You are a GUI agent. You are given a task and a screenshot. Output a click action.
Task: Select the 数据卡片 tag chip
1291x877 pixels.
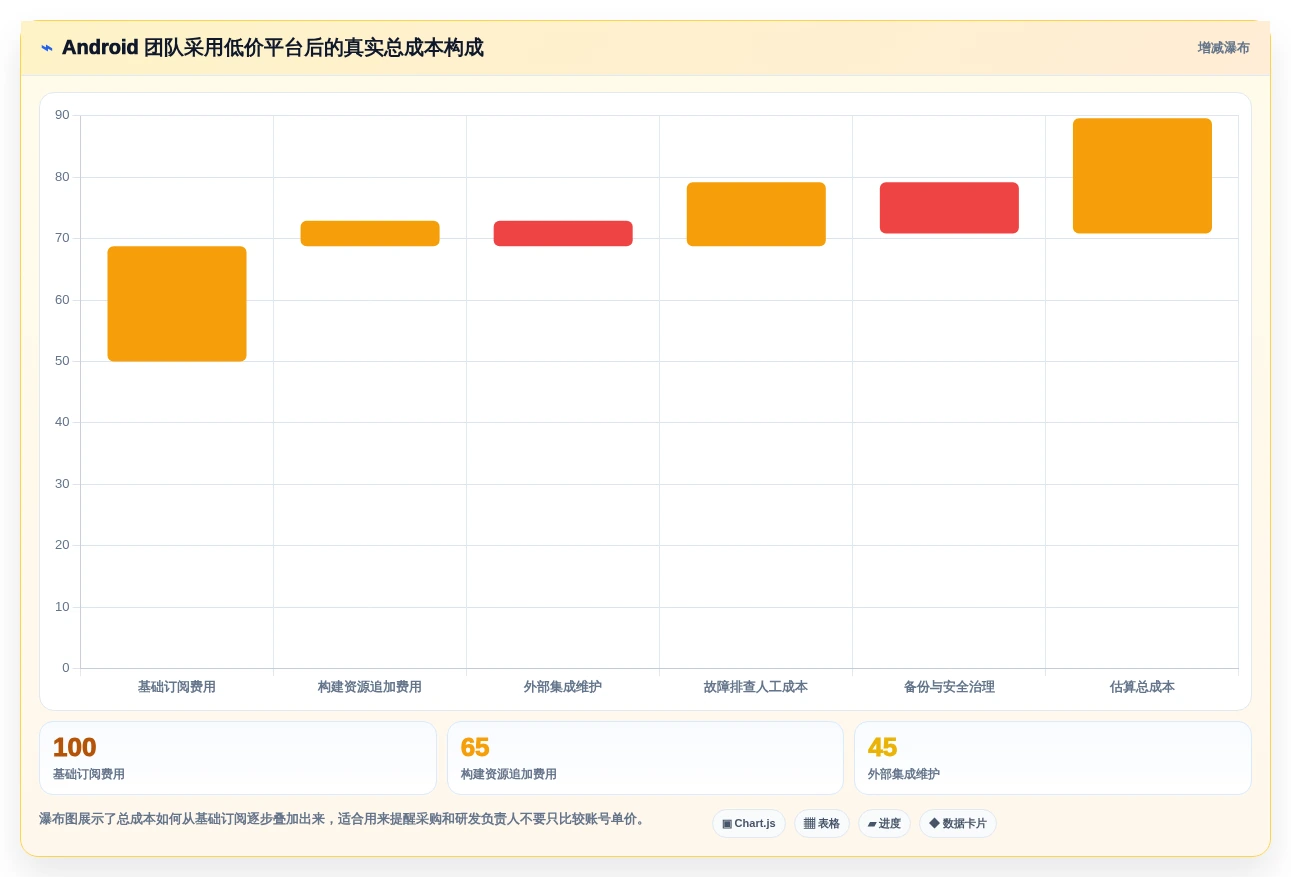click(x=958, y=824)
